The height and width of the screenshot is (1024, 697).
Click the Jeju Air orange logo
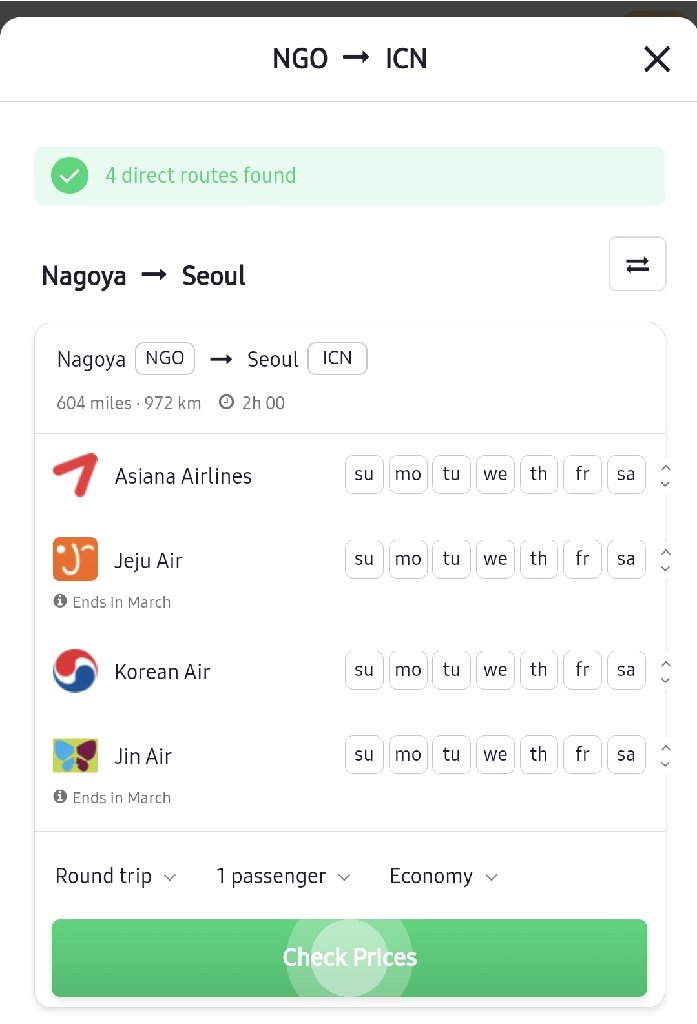75,559
